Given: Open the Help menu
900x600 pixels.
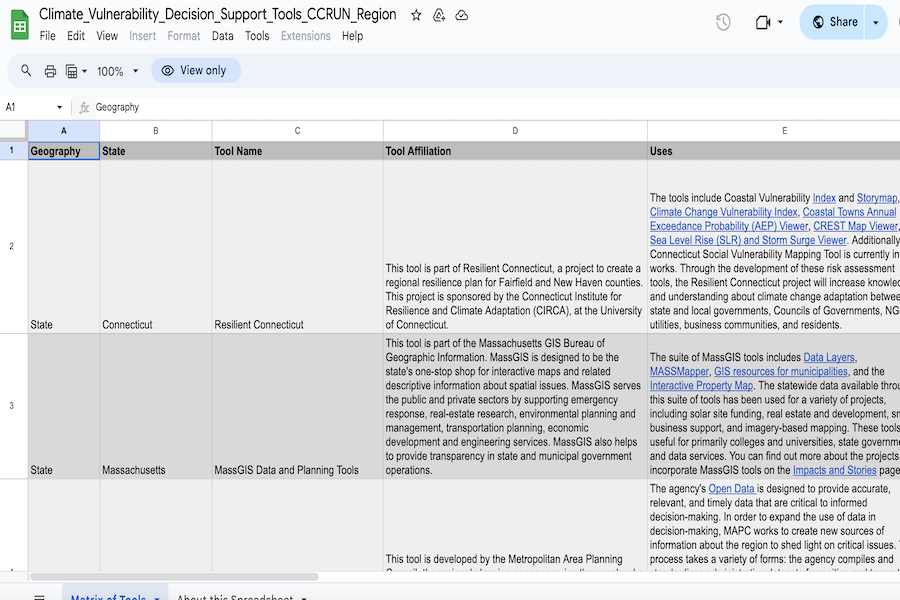Looking at the screenshot, I should (x=352, y=36).
